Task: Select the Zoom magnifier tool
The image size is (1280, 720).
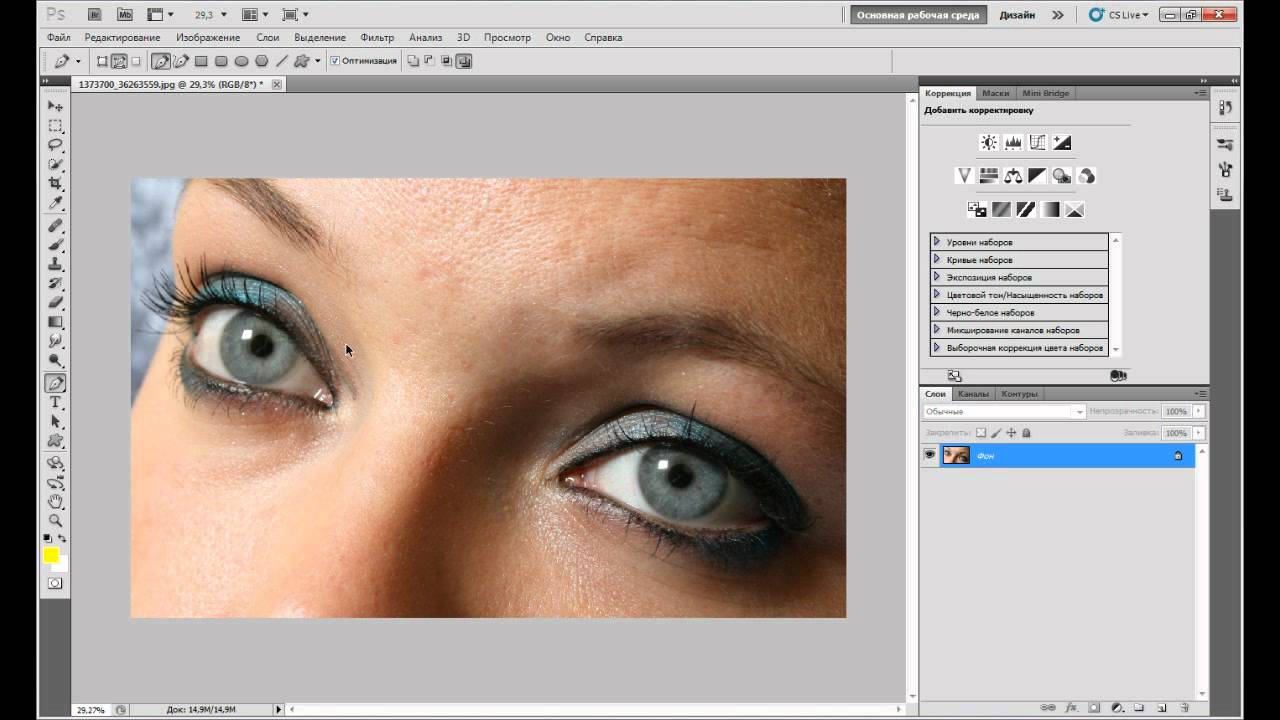Action: (56, 520)
